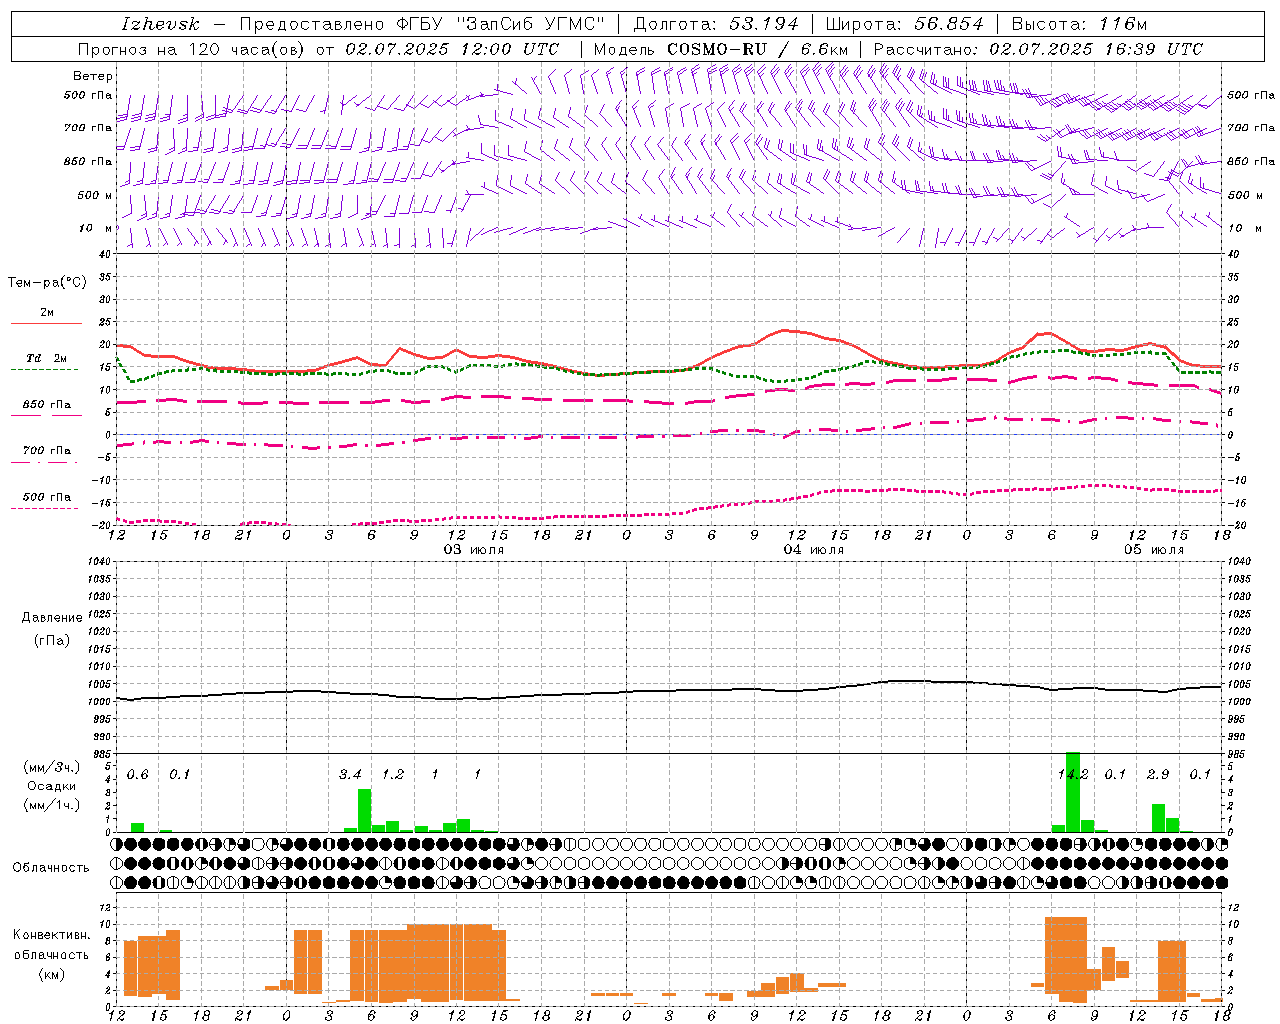The height and width of the screenshot is (1024, 1280).
Task: Click computed time "Рассчитано: 02.07.2025 16:39 UTC"
Action: click(x=1038, y=49)
